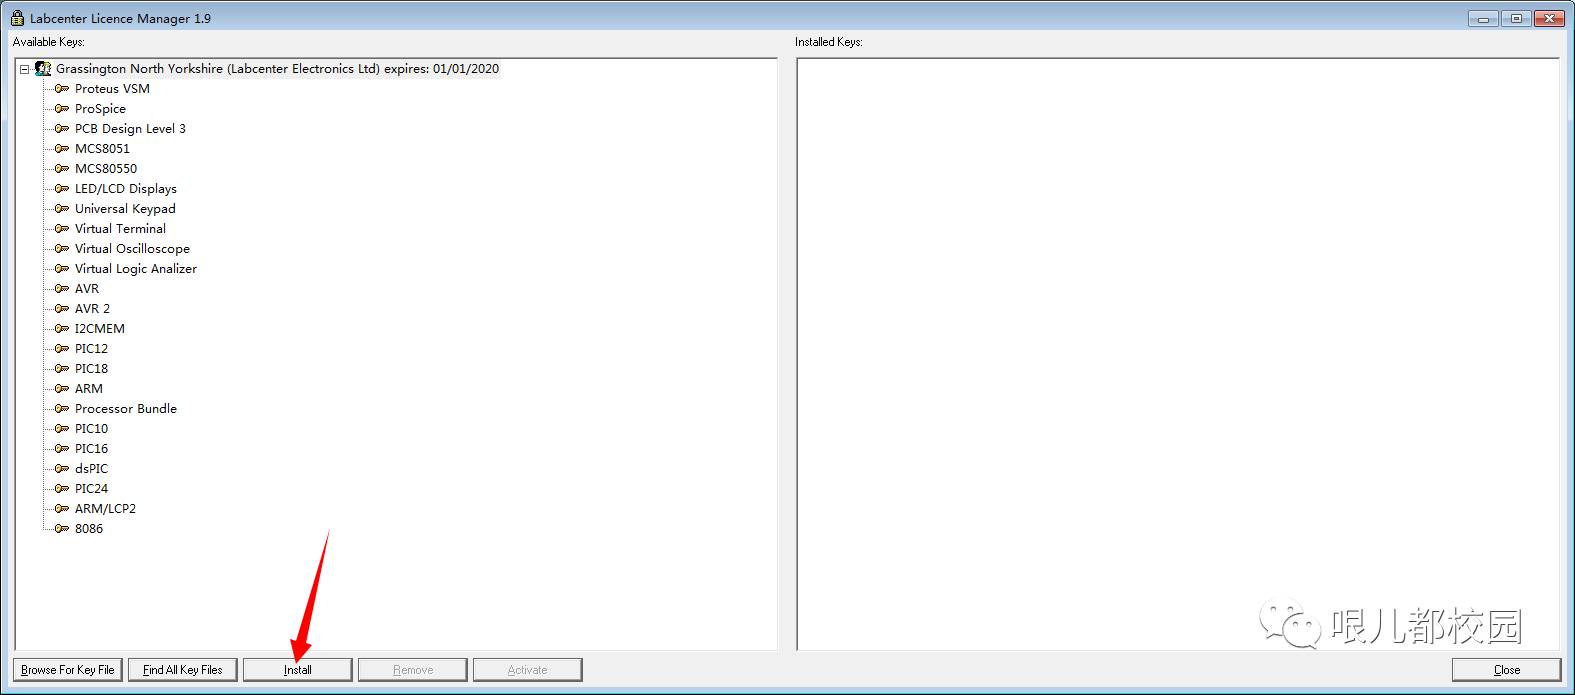
Task: Click the key icon for Virtual Logic Analizer
Action: click(62, 269)
